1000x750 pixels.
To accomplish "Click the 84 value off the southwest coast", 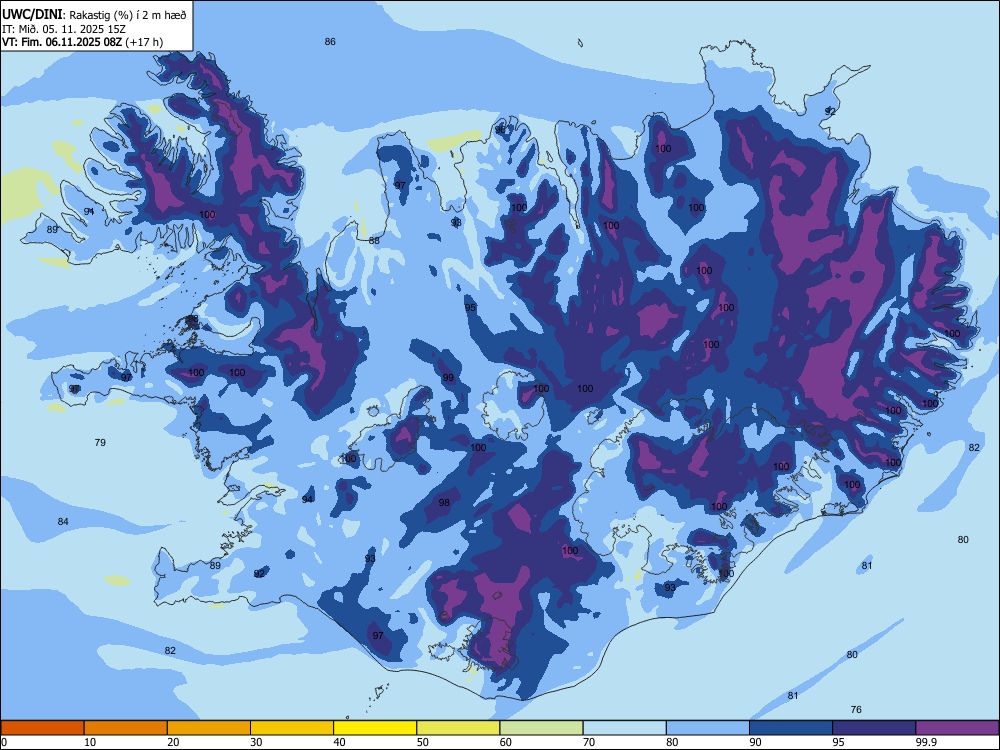I will (x=63, y=522).
